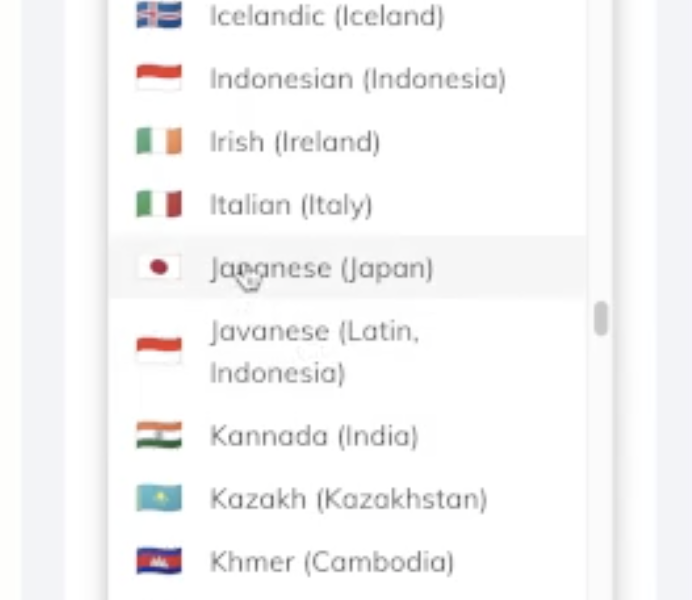Click the India flag beside Kannada
The height and width of the screenshot is (600, 692).
158,435
